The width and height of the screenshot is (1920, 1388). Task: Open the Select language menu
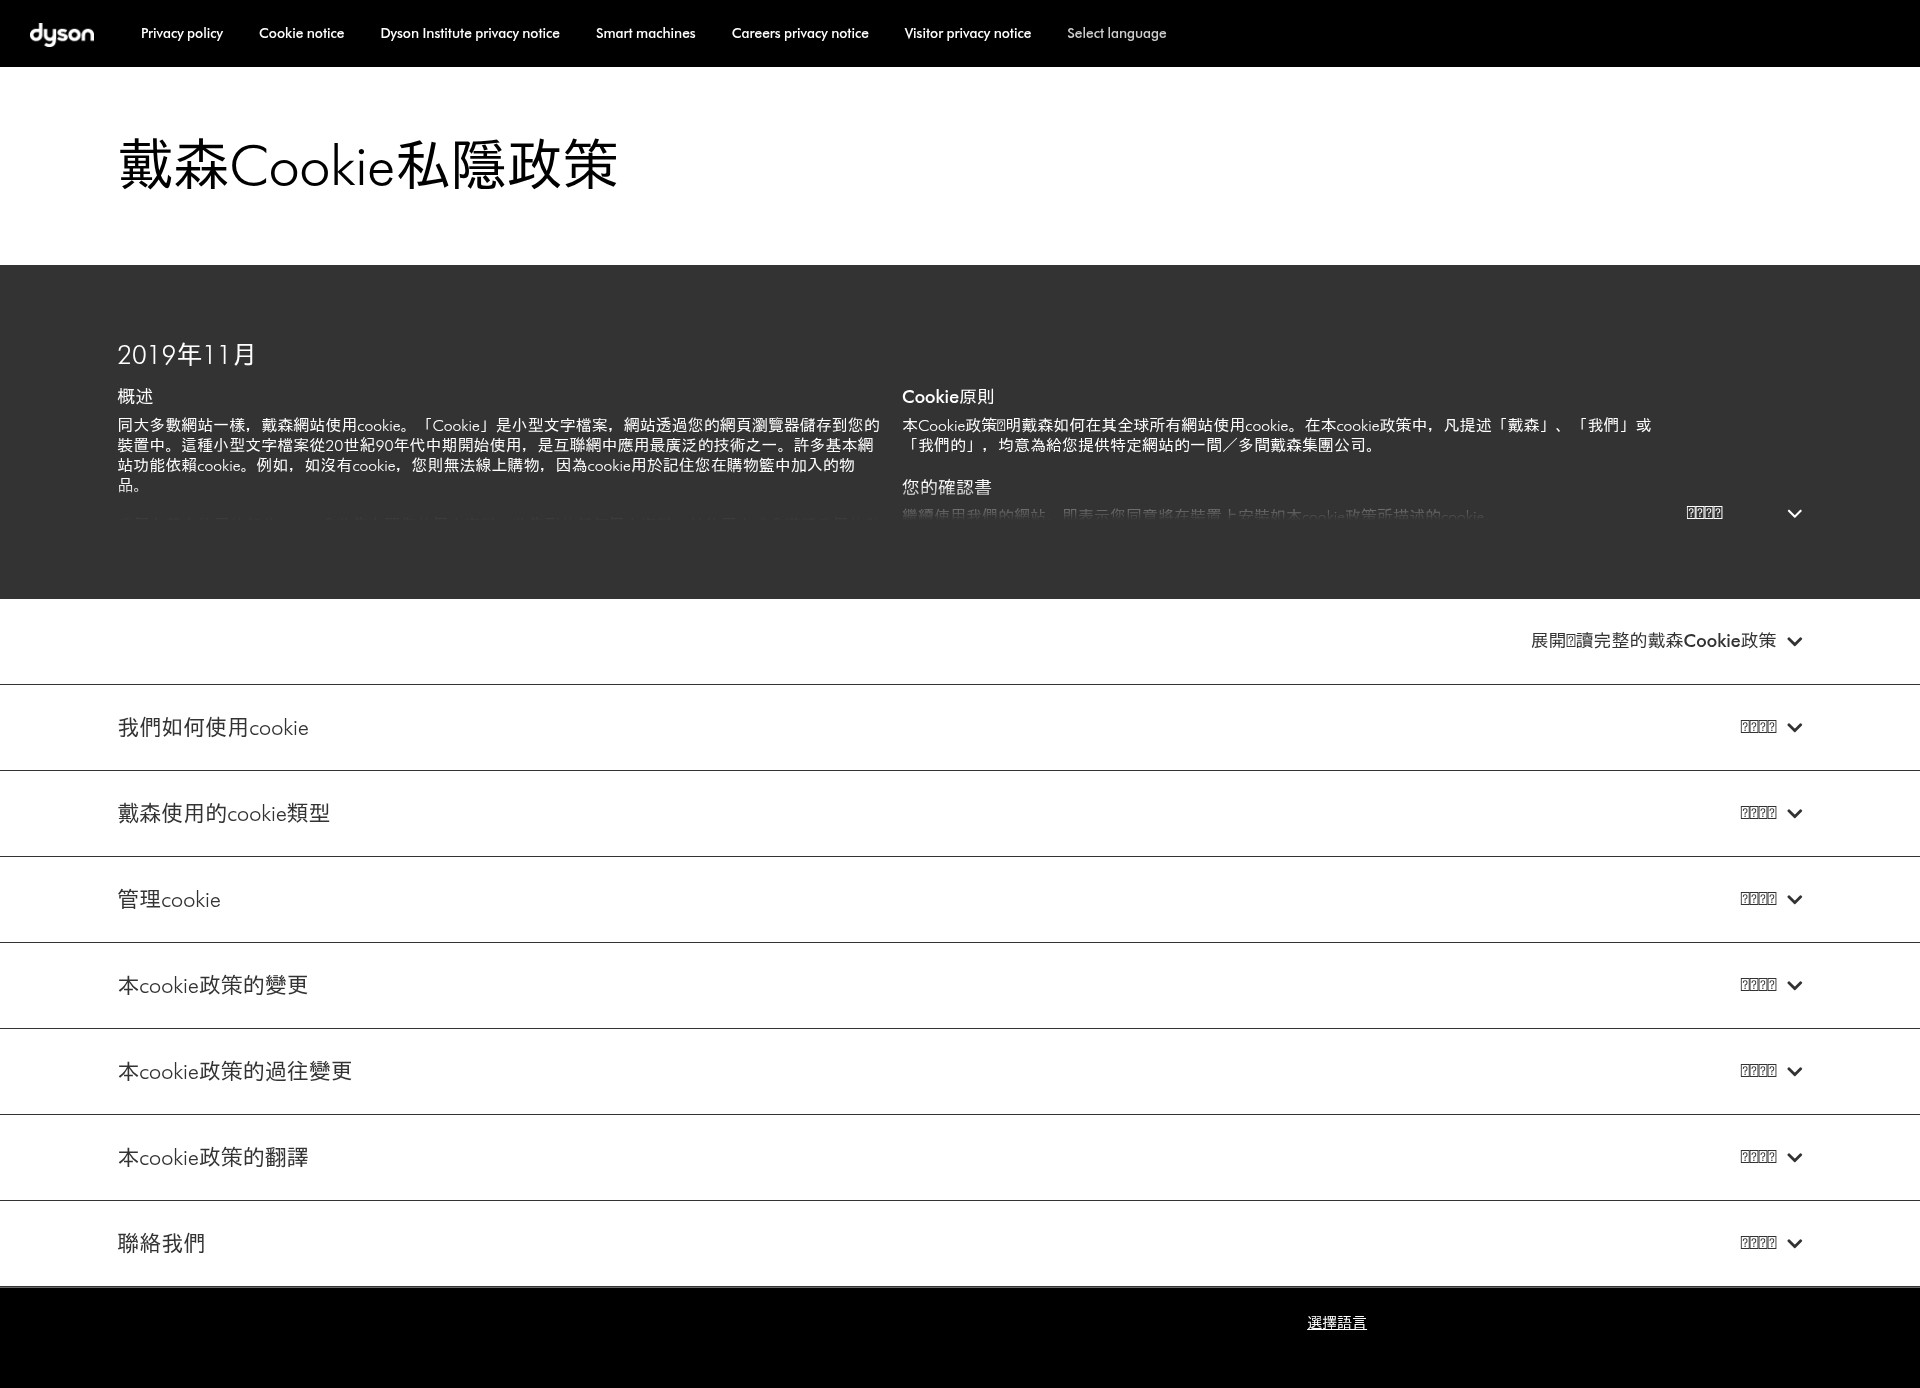[1116, 33]
